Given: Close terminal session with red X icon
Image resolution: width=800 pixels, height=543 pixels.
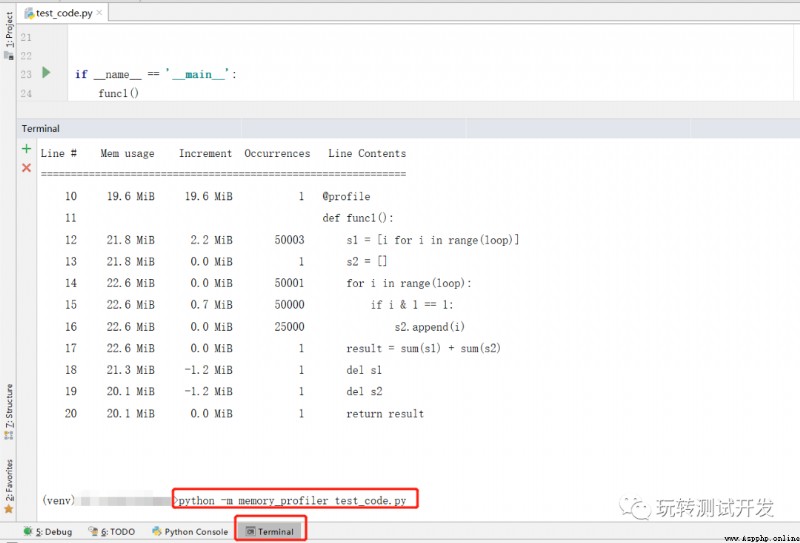Looking at the screenshot, I should tap(27, 168).
